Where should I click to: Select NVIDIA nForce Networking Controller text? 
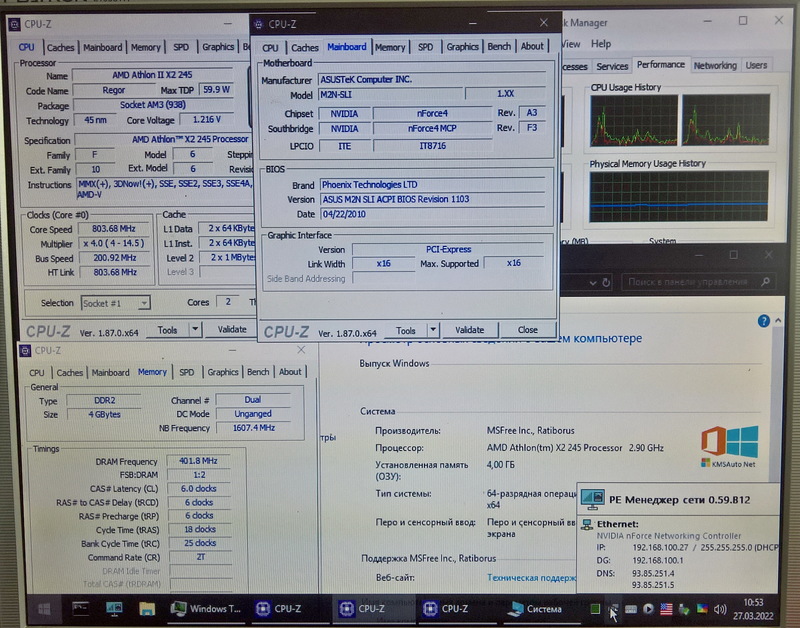point(669,536)
